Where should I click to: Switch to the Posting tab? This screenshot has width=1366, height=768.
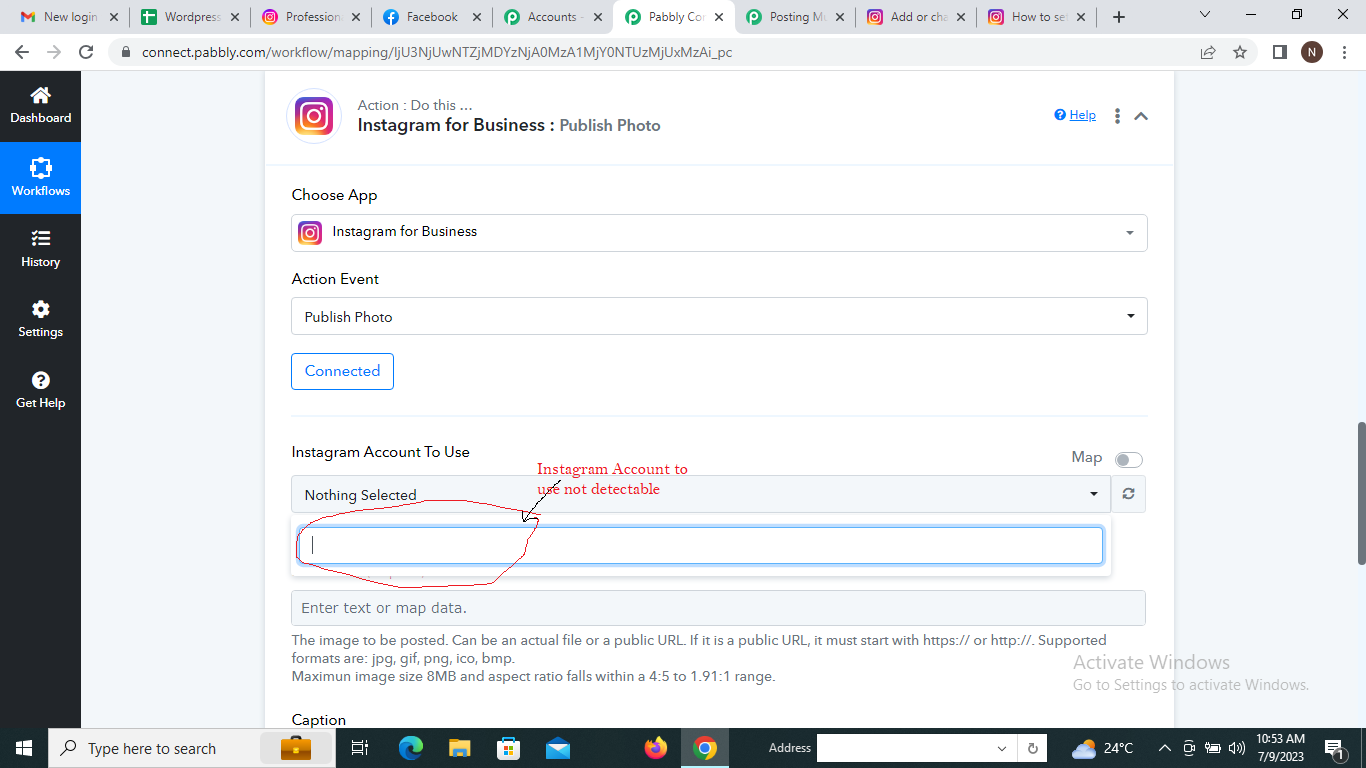(x=793, y=17)
